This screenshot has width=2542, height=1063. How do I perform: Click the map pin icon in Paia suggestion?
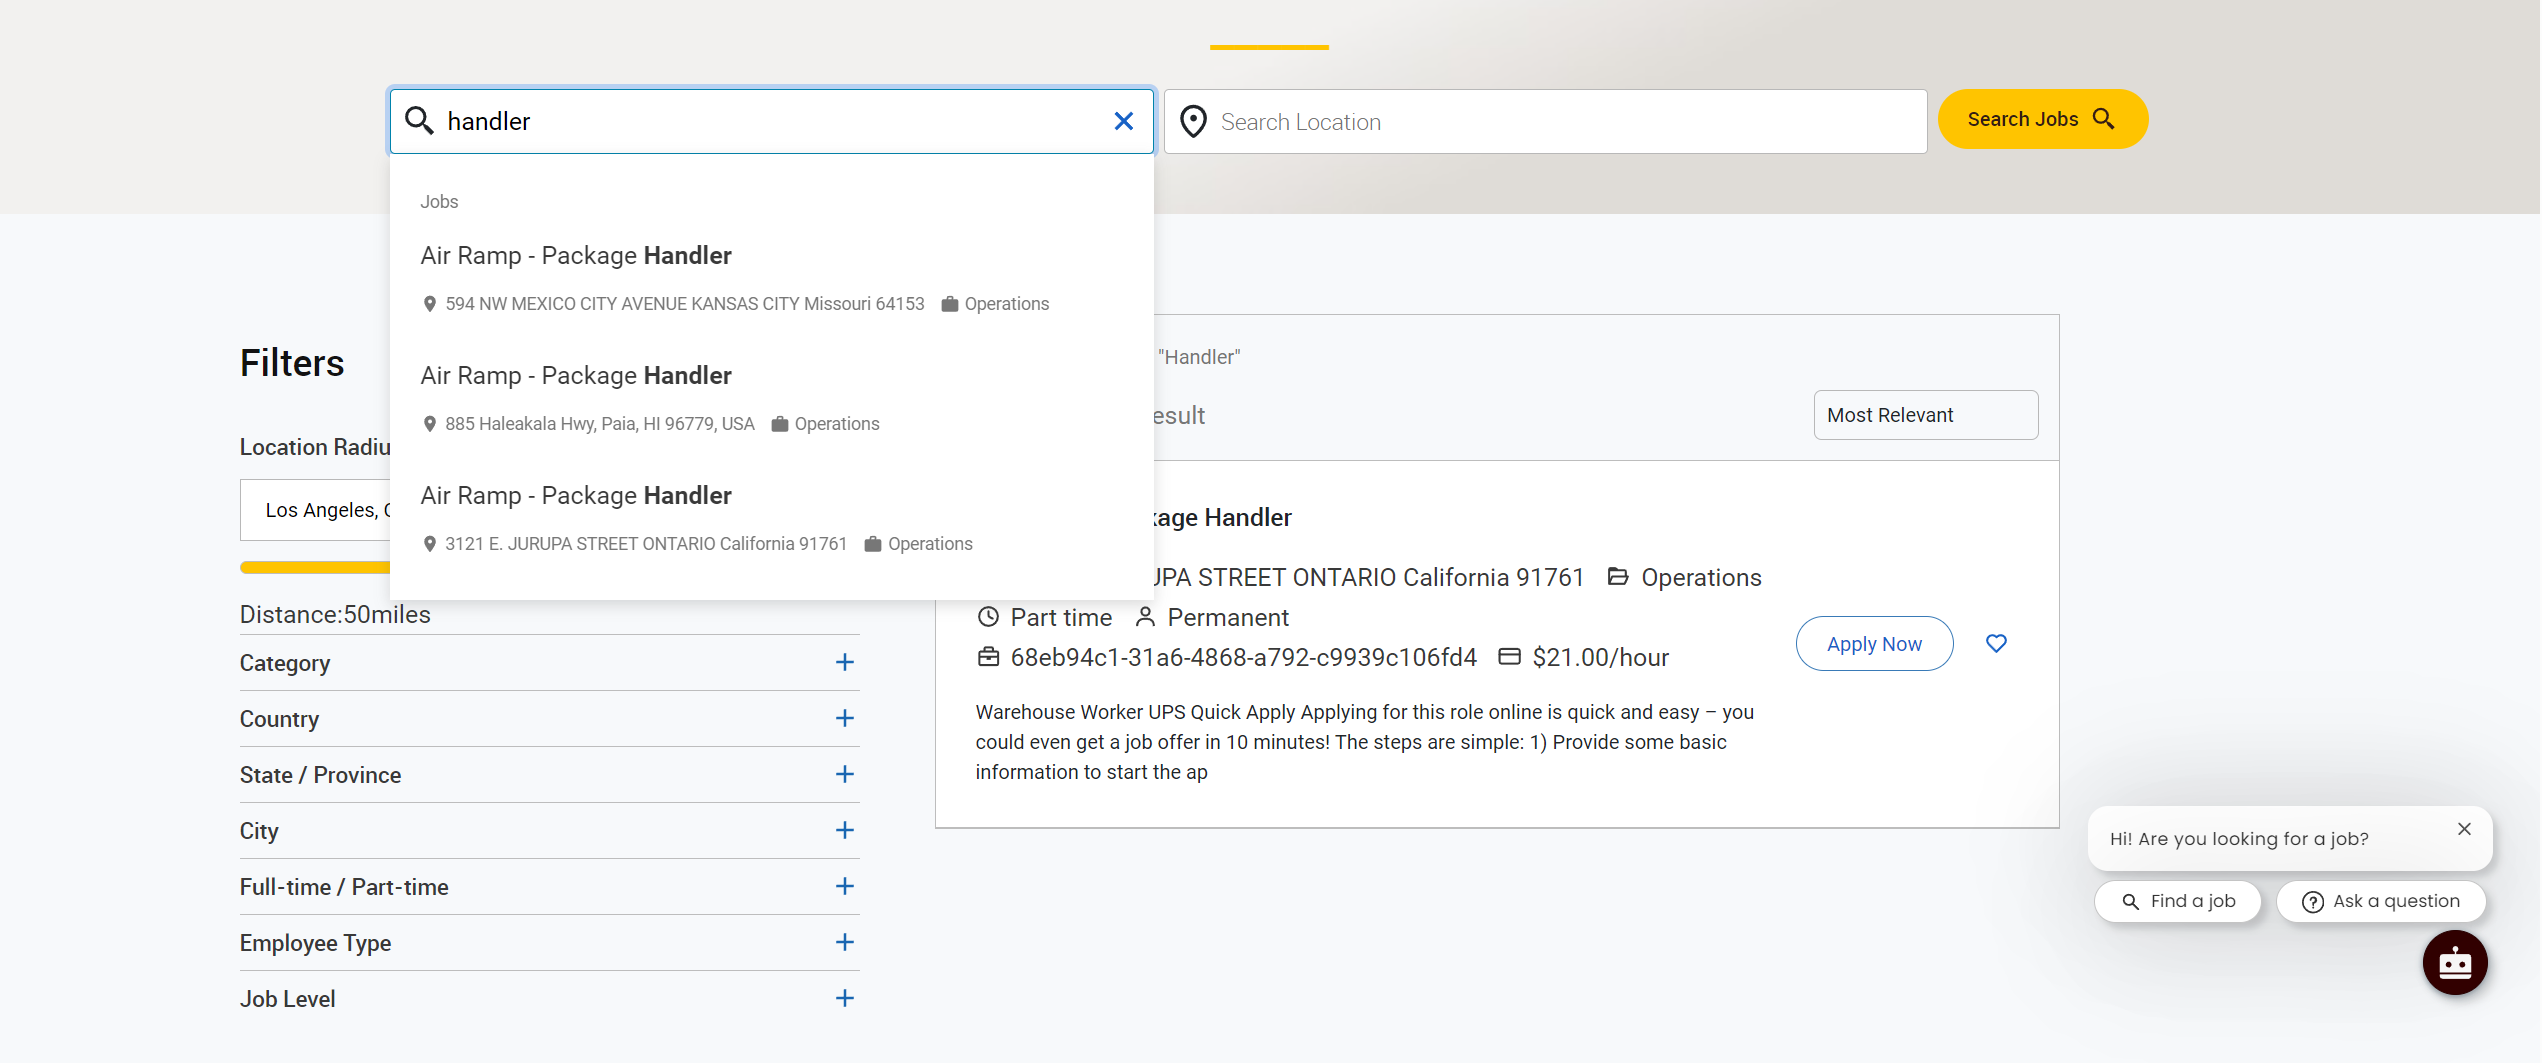(x=430, y=424)
